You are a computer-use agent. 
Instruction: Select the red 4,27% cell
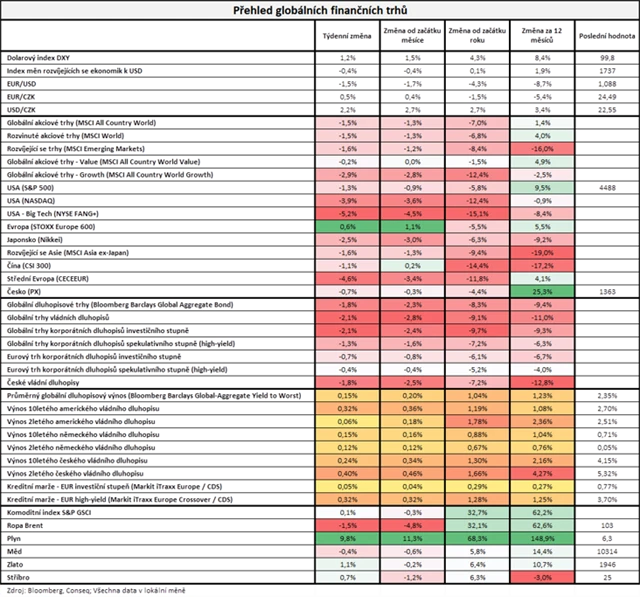click(x=541, y=473)
